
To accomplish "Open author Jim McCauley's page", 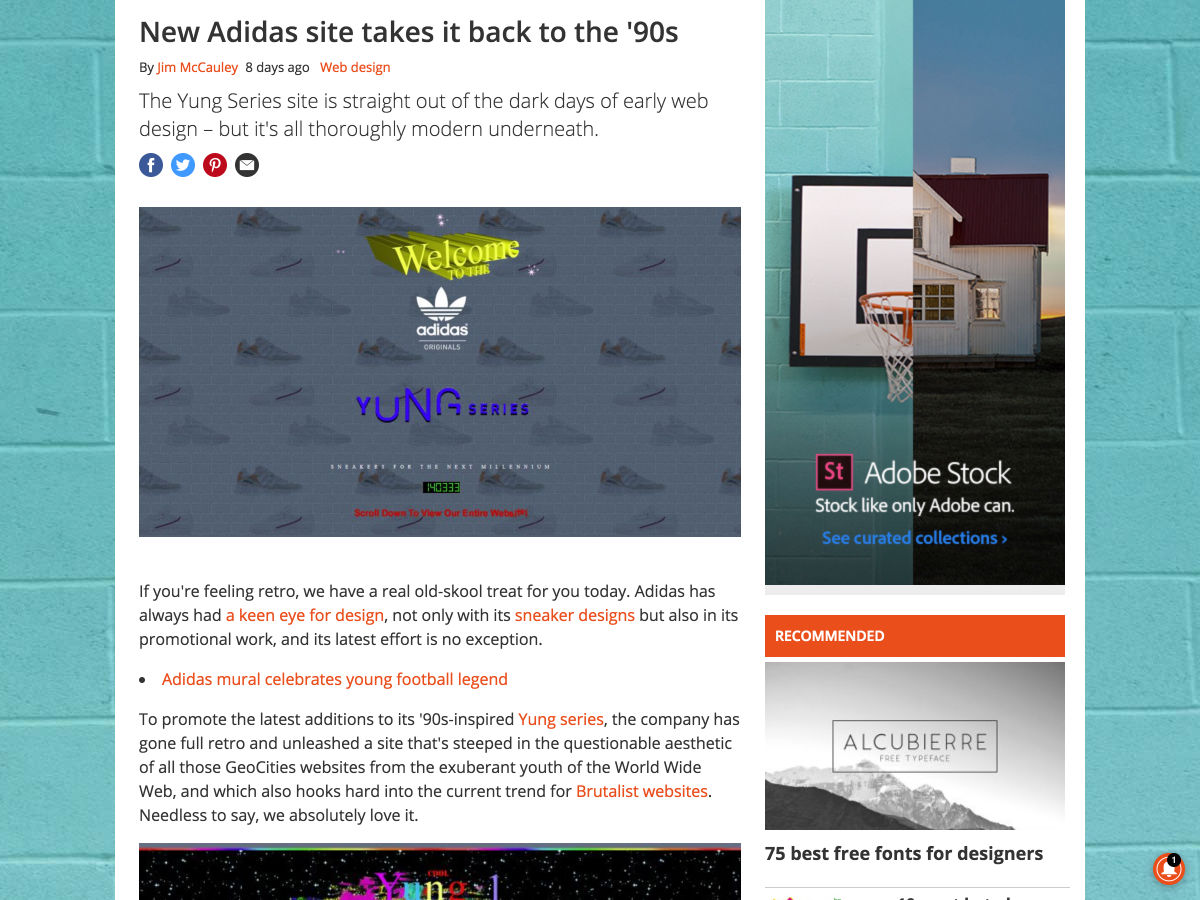I will point(197,67).
